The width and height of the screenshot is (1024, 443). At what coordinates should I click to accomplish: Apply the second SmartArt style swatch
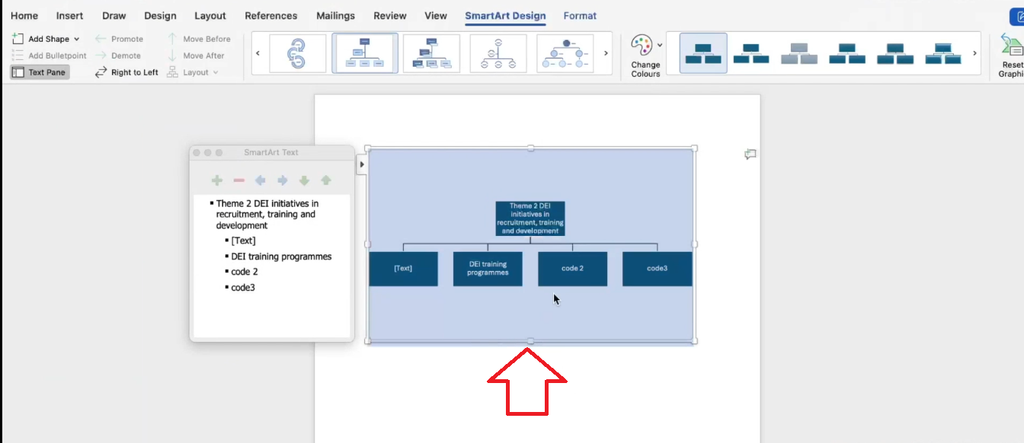[751, 54]
